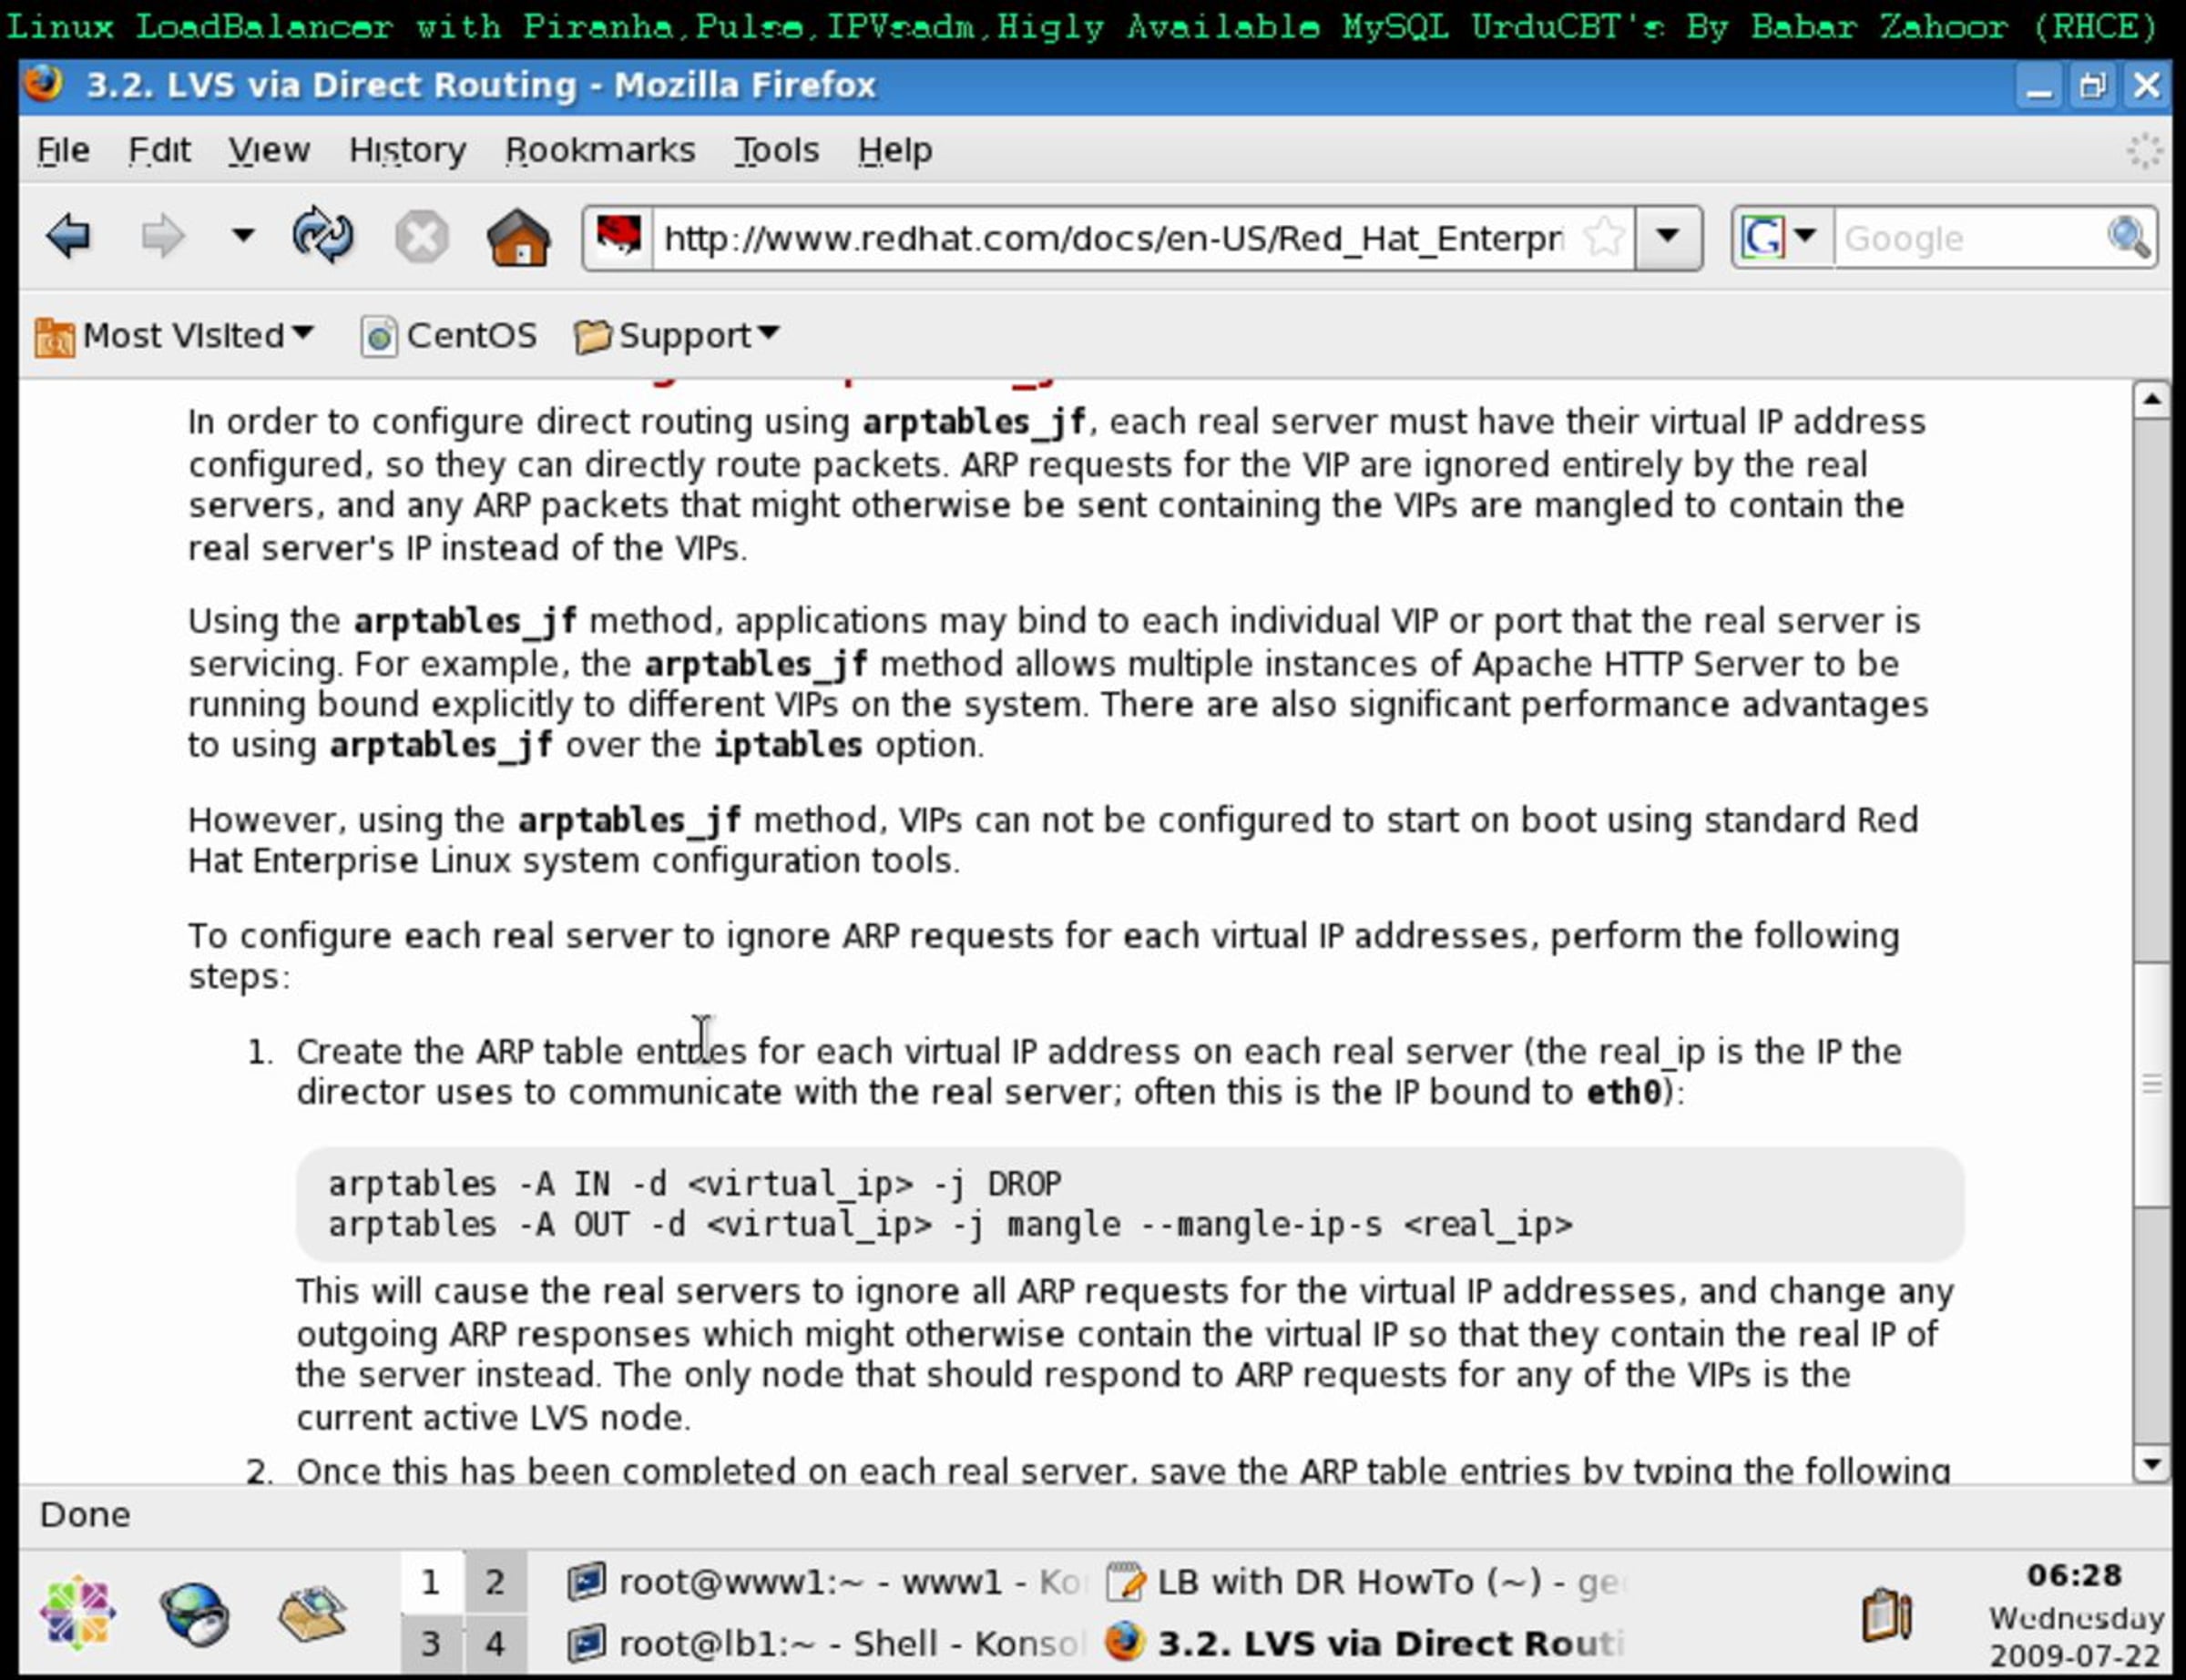Click the arptables -A OUT mangle command line
Screen dimensions: 2186x1680
(x=950, y=1225)
